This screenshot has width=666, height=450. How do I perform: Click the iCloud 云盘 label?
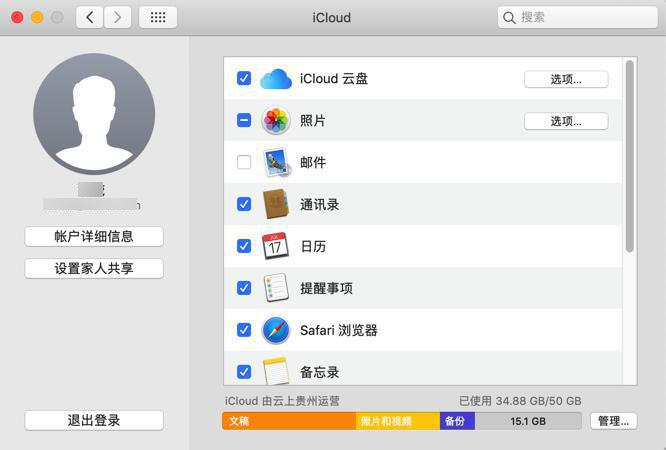click(334, 79)
